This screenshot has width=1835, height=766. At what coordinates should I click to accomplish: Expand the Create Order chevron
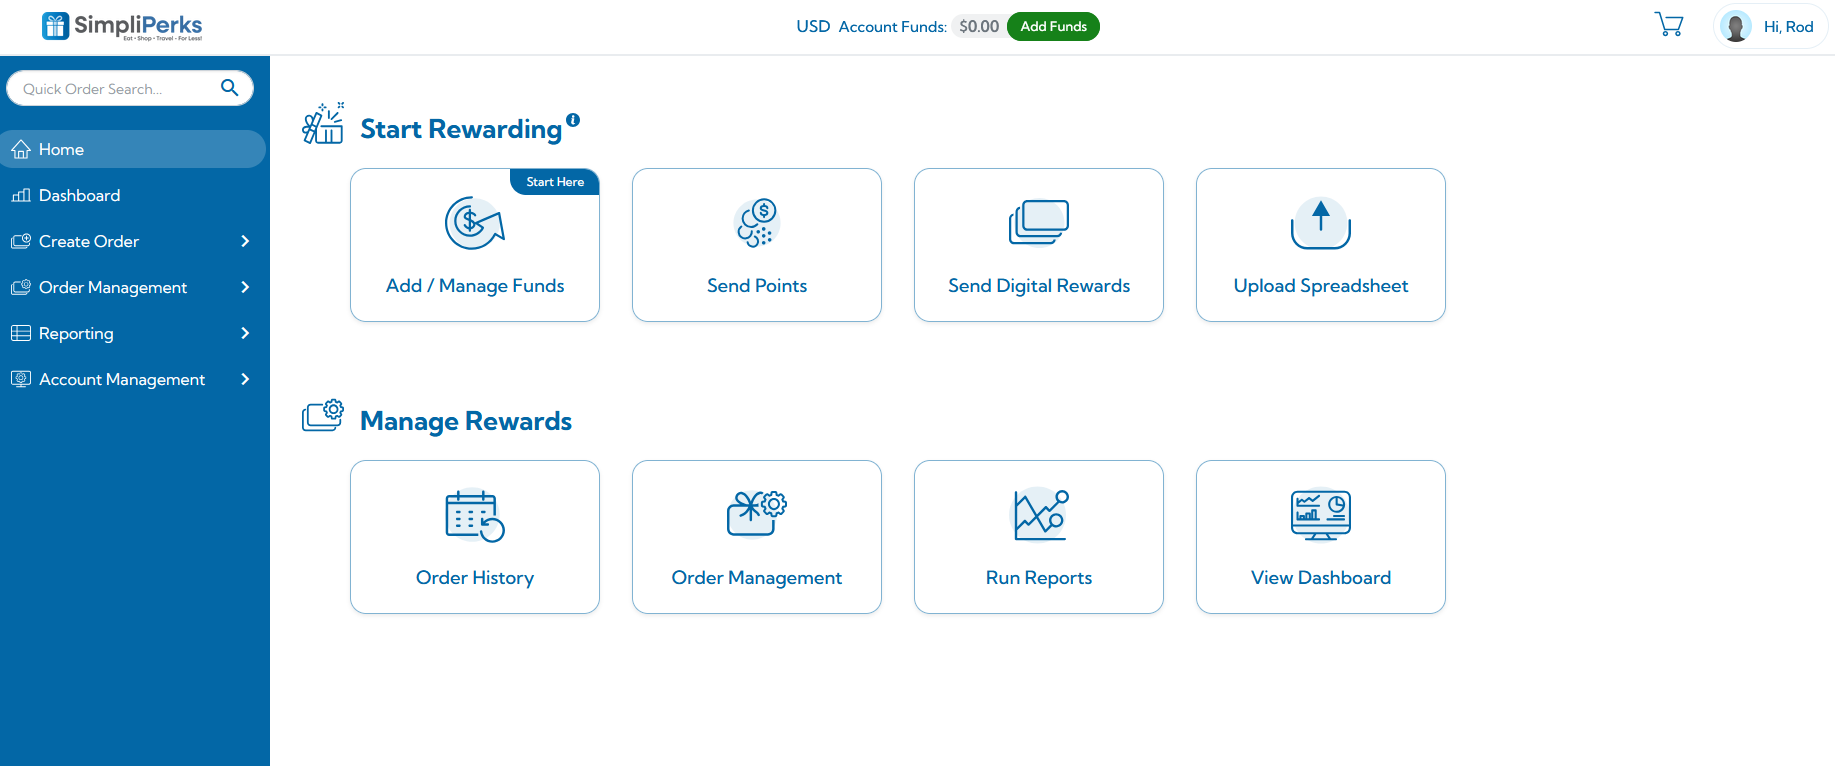(245, 241)
